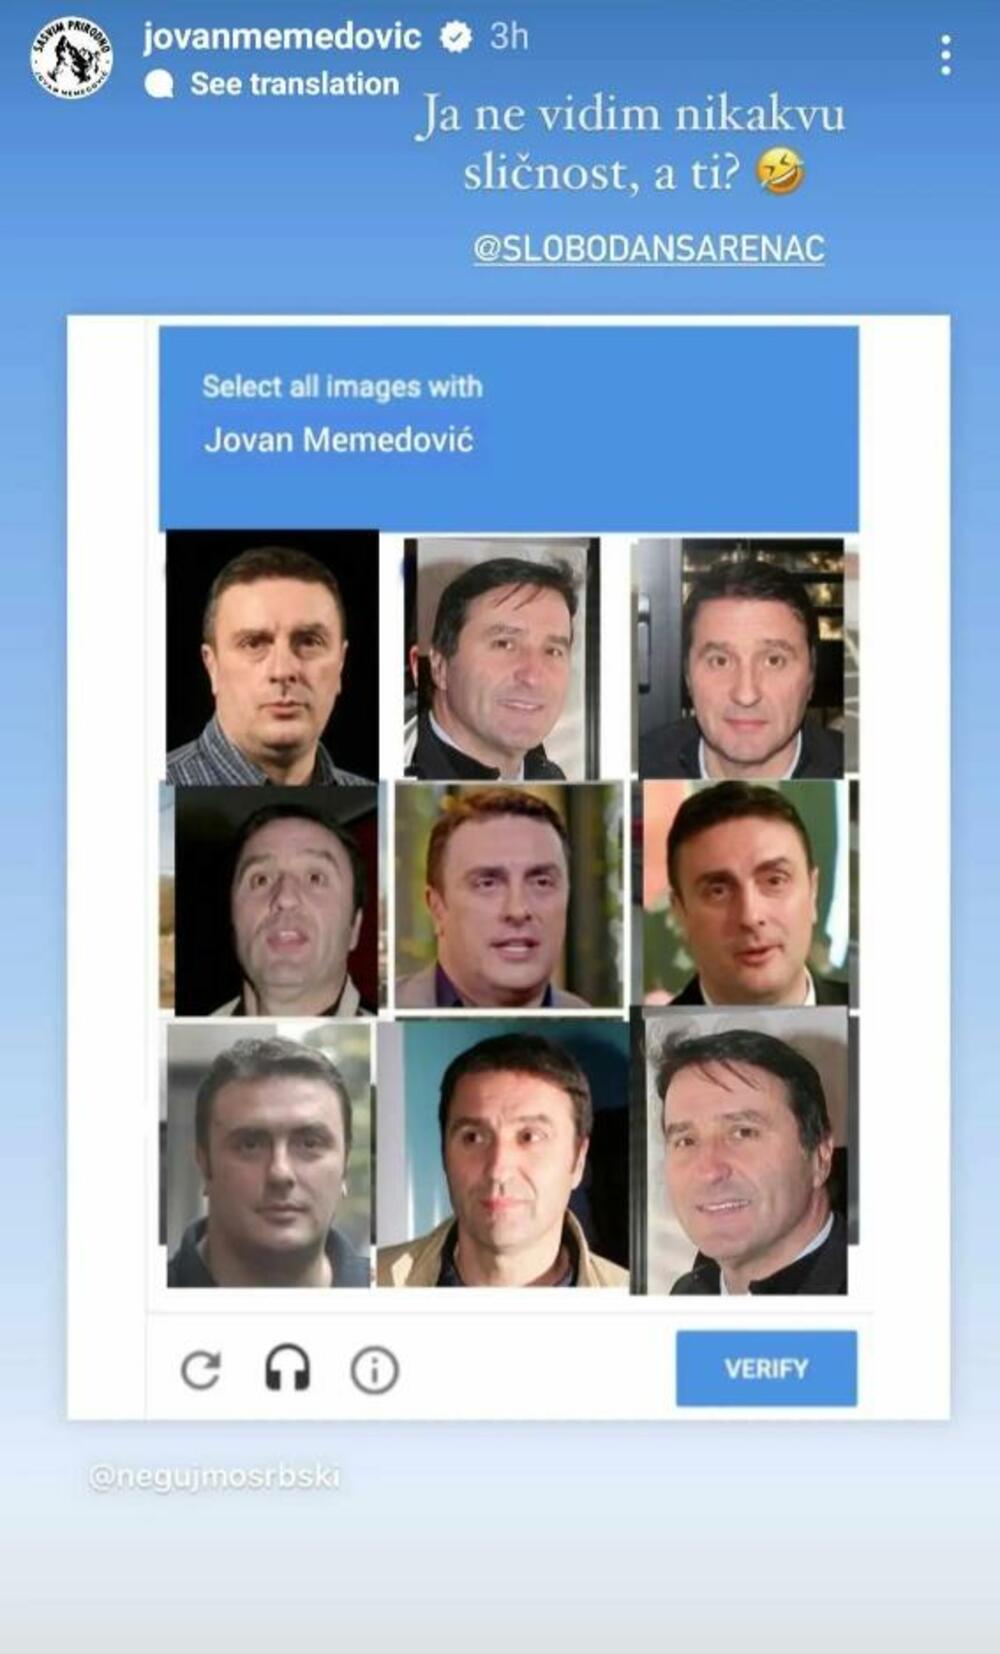The height and width of the screenshot is (1654, 1000).
Task: Tap See translation text
Action: [x=295, y=84]
